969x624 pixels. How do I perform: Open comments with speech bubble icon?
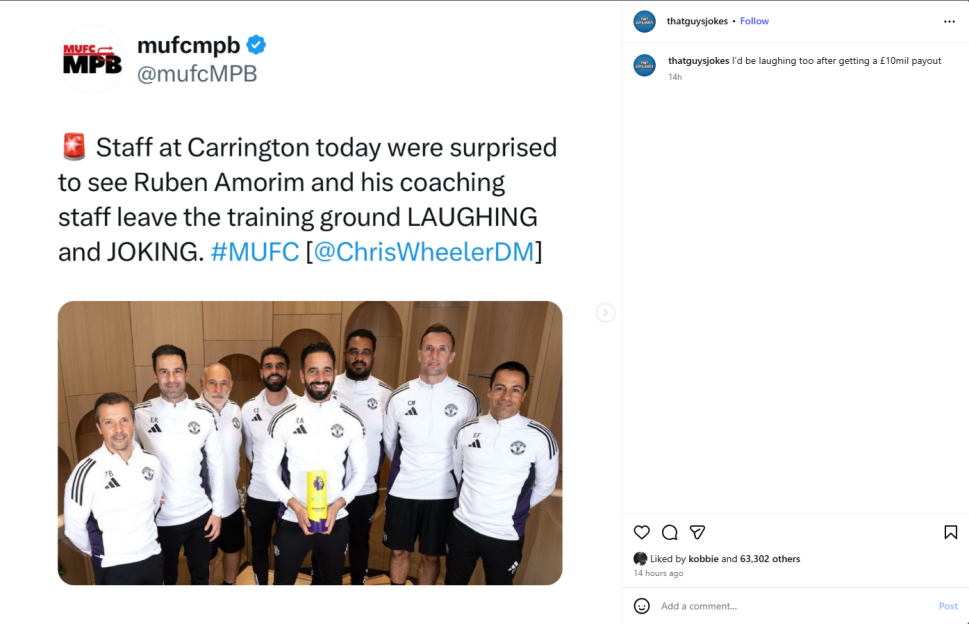[669, 532]
